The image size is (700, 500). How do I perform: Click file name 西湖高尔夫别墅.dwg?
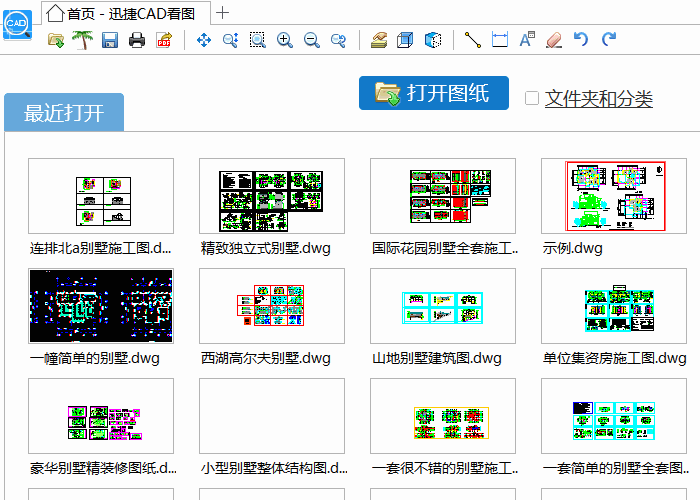pyautogui.click(x=266, y=358)
